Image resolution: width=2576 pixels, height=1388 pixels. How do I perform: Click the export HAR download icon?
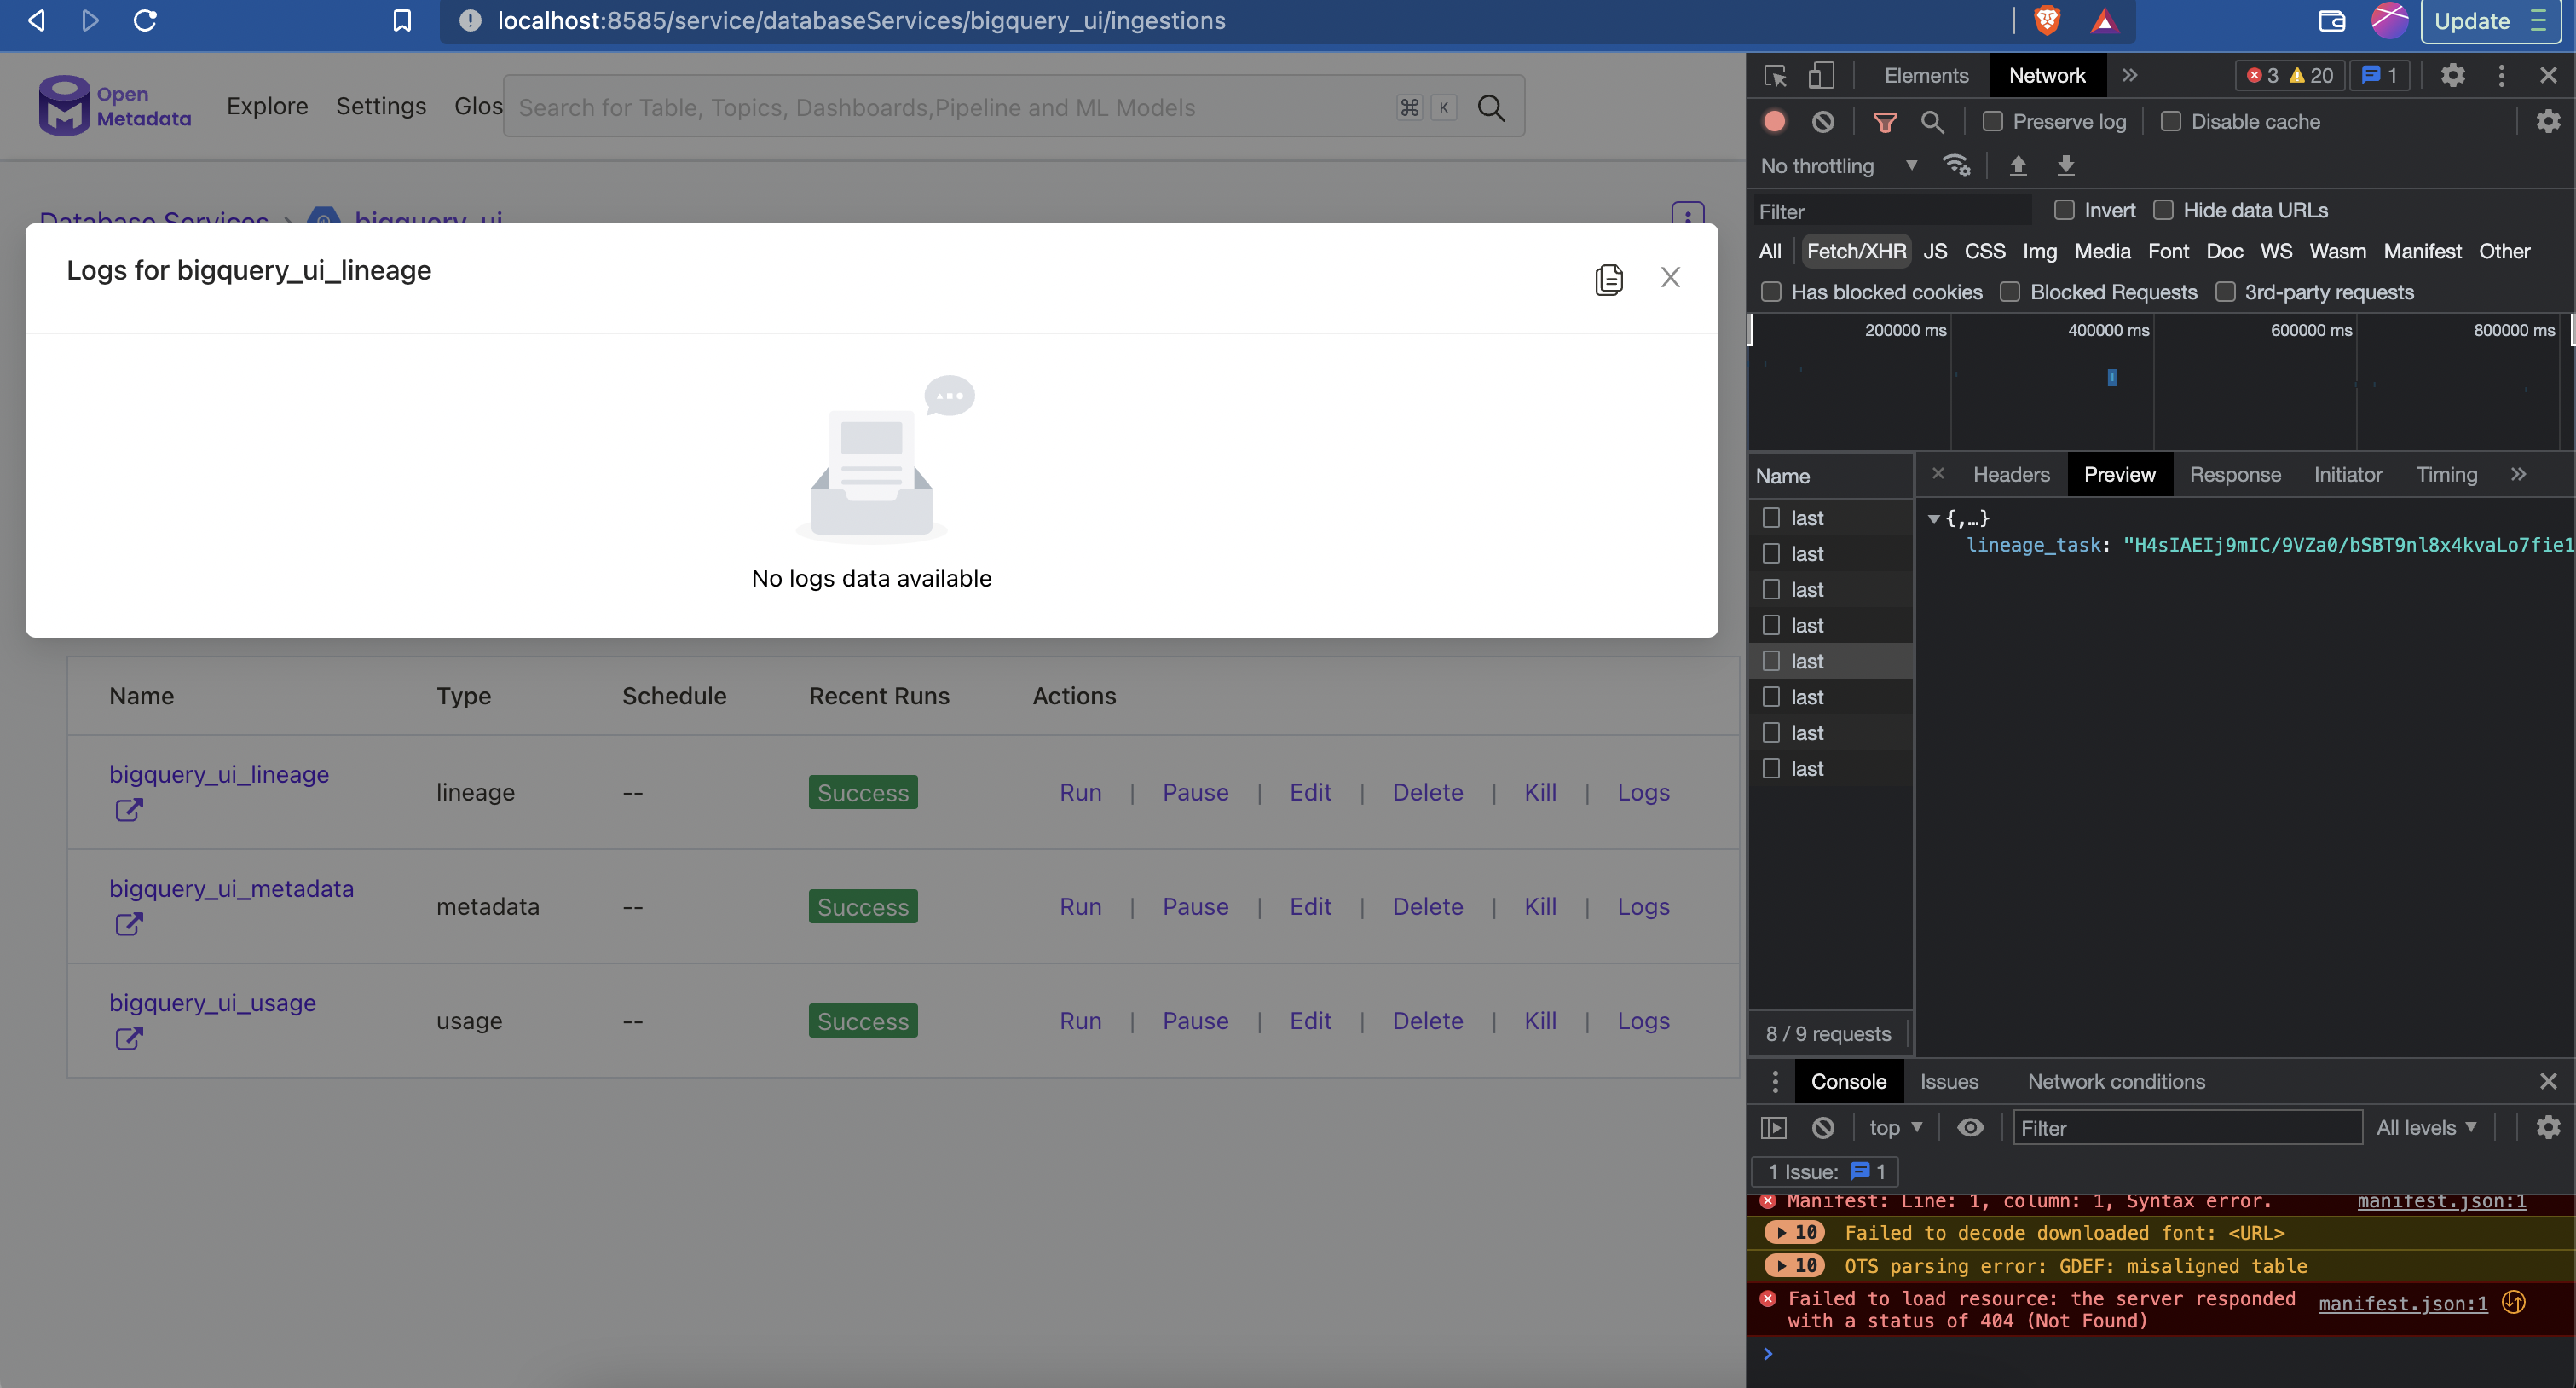click(2066, 165)
